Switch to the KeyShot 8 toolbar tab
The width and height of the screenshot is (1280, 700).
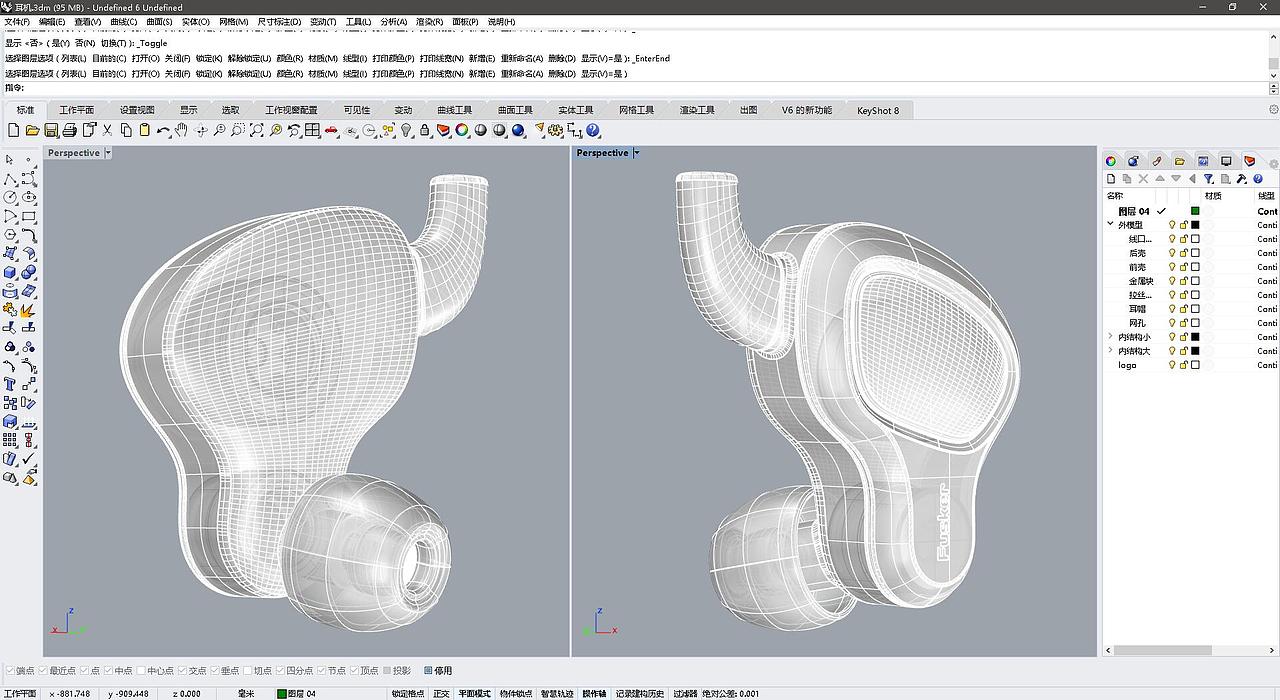[878, 110]
